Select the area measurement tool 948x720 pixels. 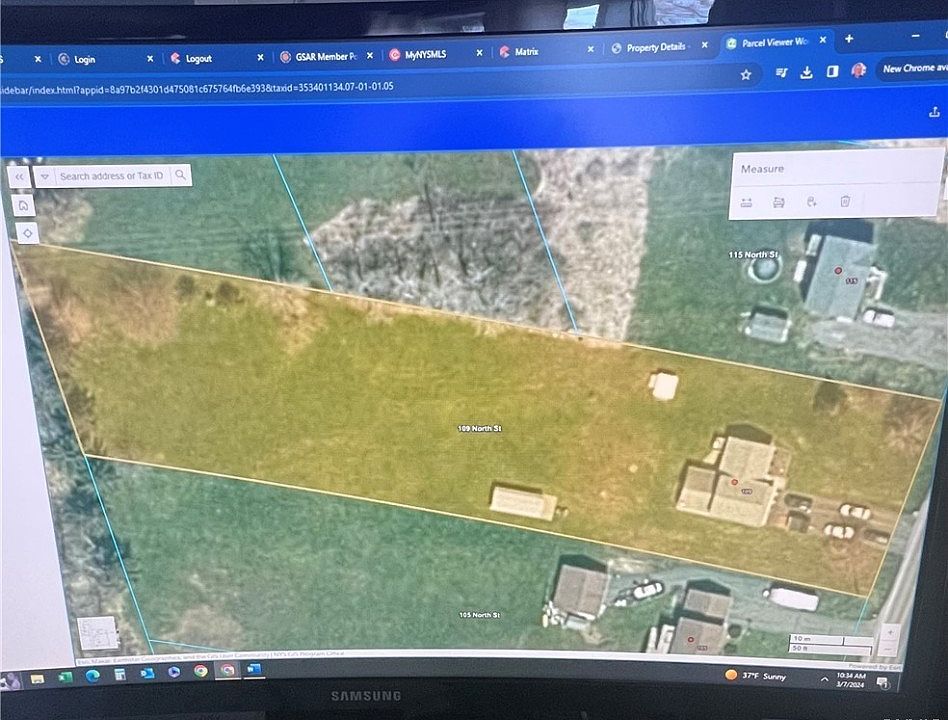click(779, 202)
